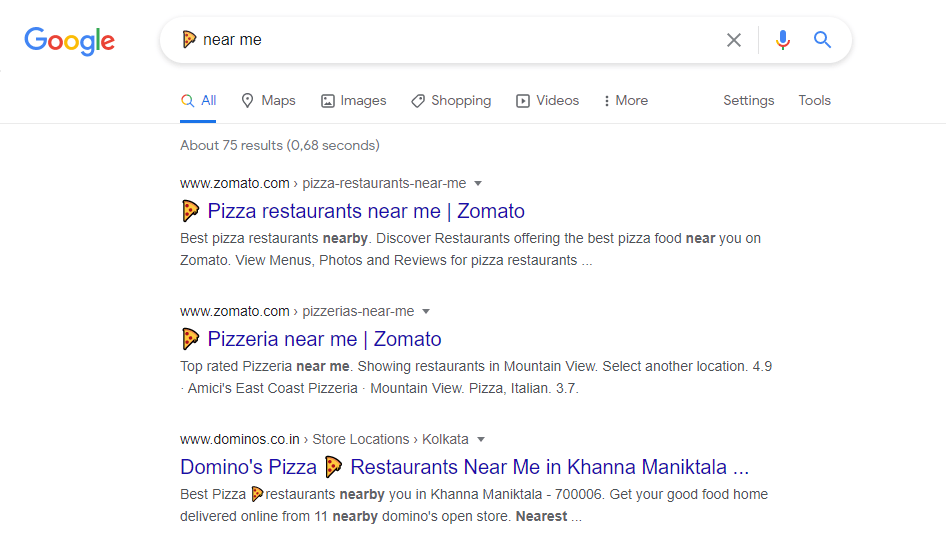Click the blue magnifying glass search button
The image size is (946, 536).
[x=823, y=40]
